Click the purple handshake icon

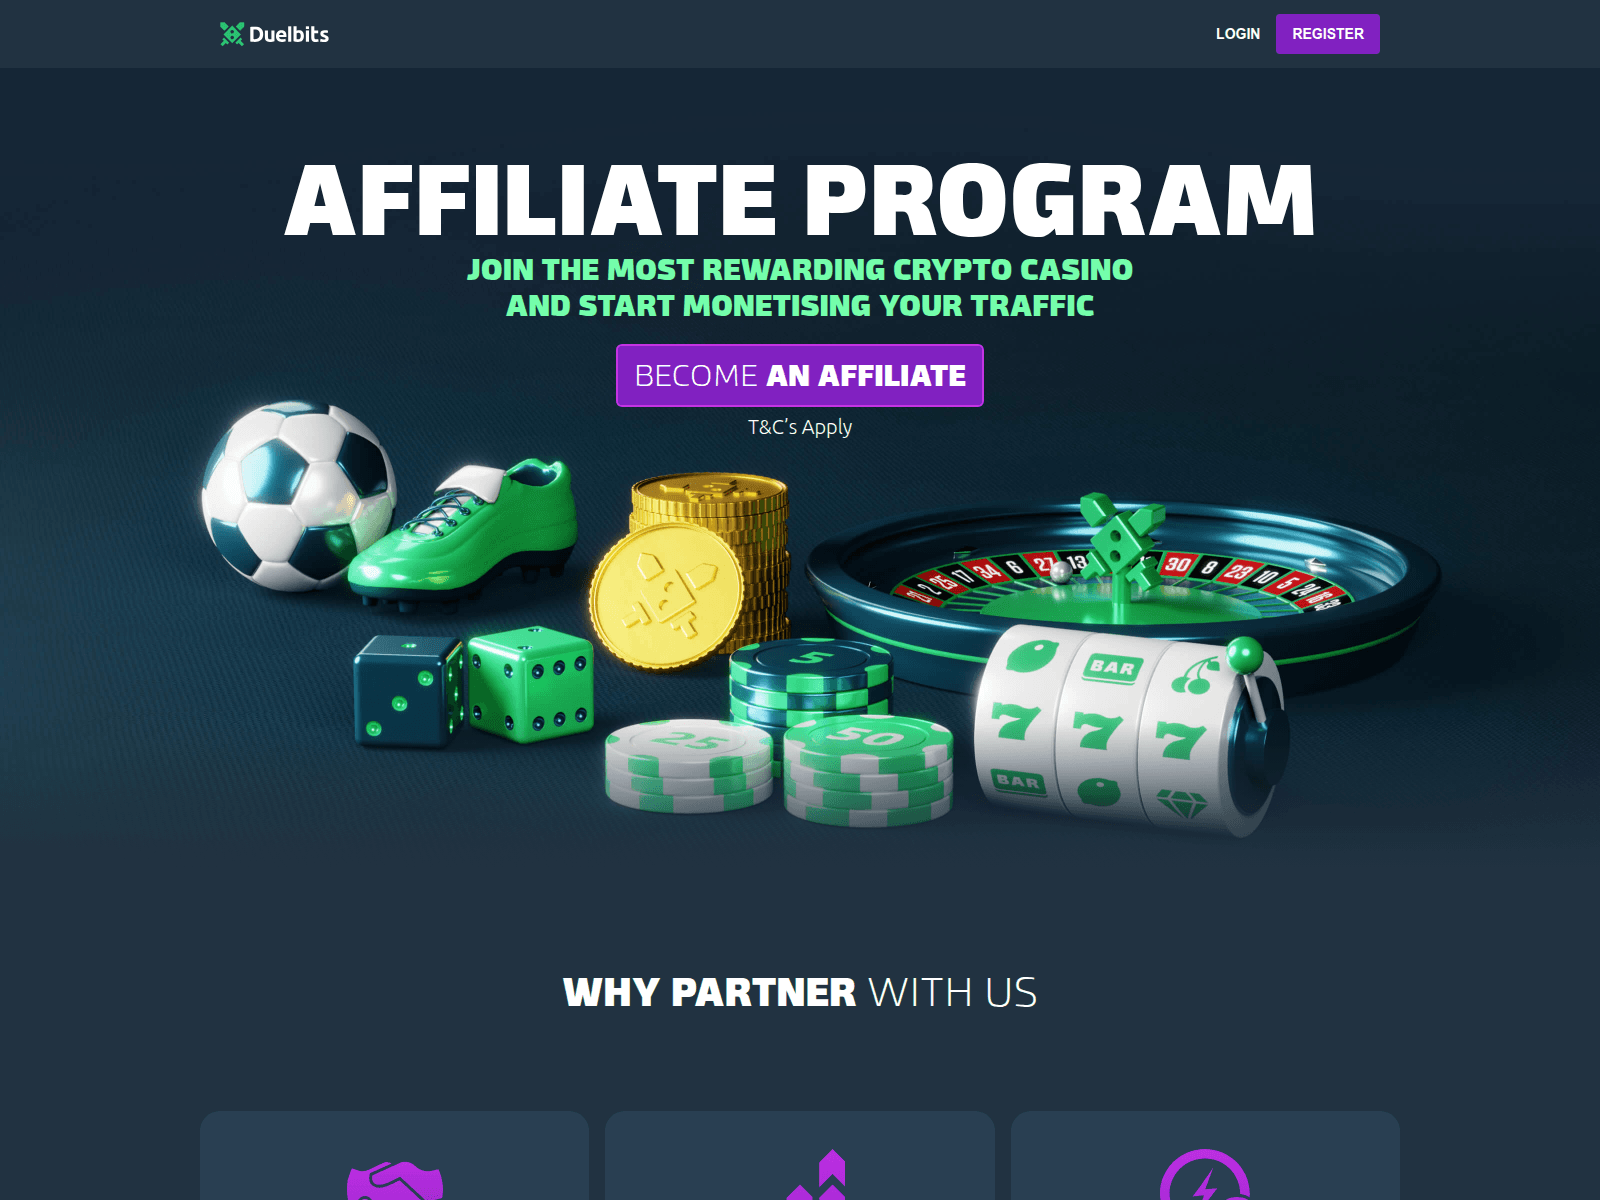395,1180
